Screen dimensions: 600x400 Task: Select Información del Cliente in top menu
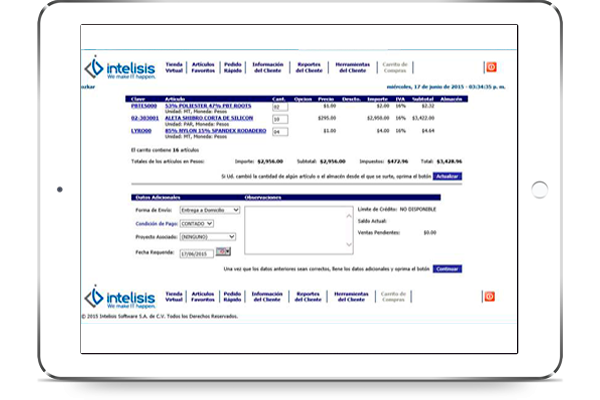click(x=268, y=68)
